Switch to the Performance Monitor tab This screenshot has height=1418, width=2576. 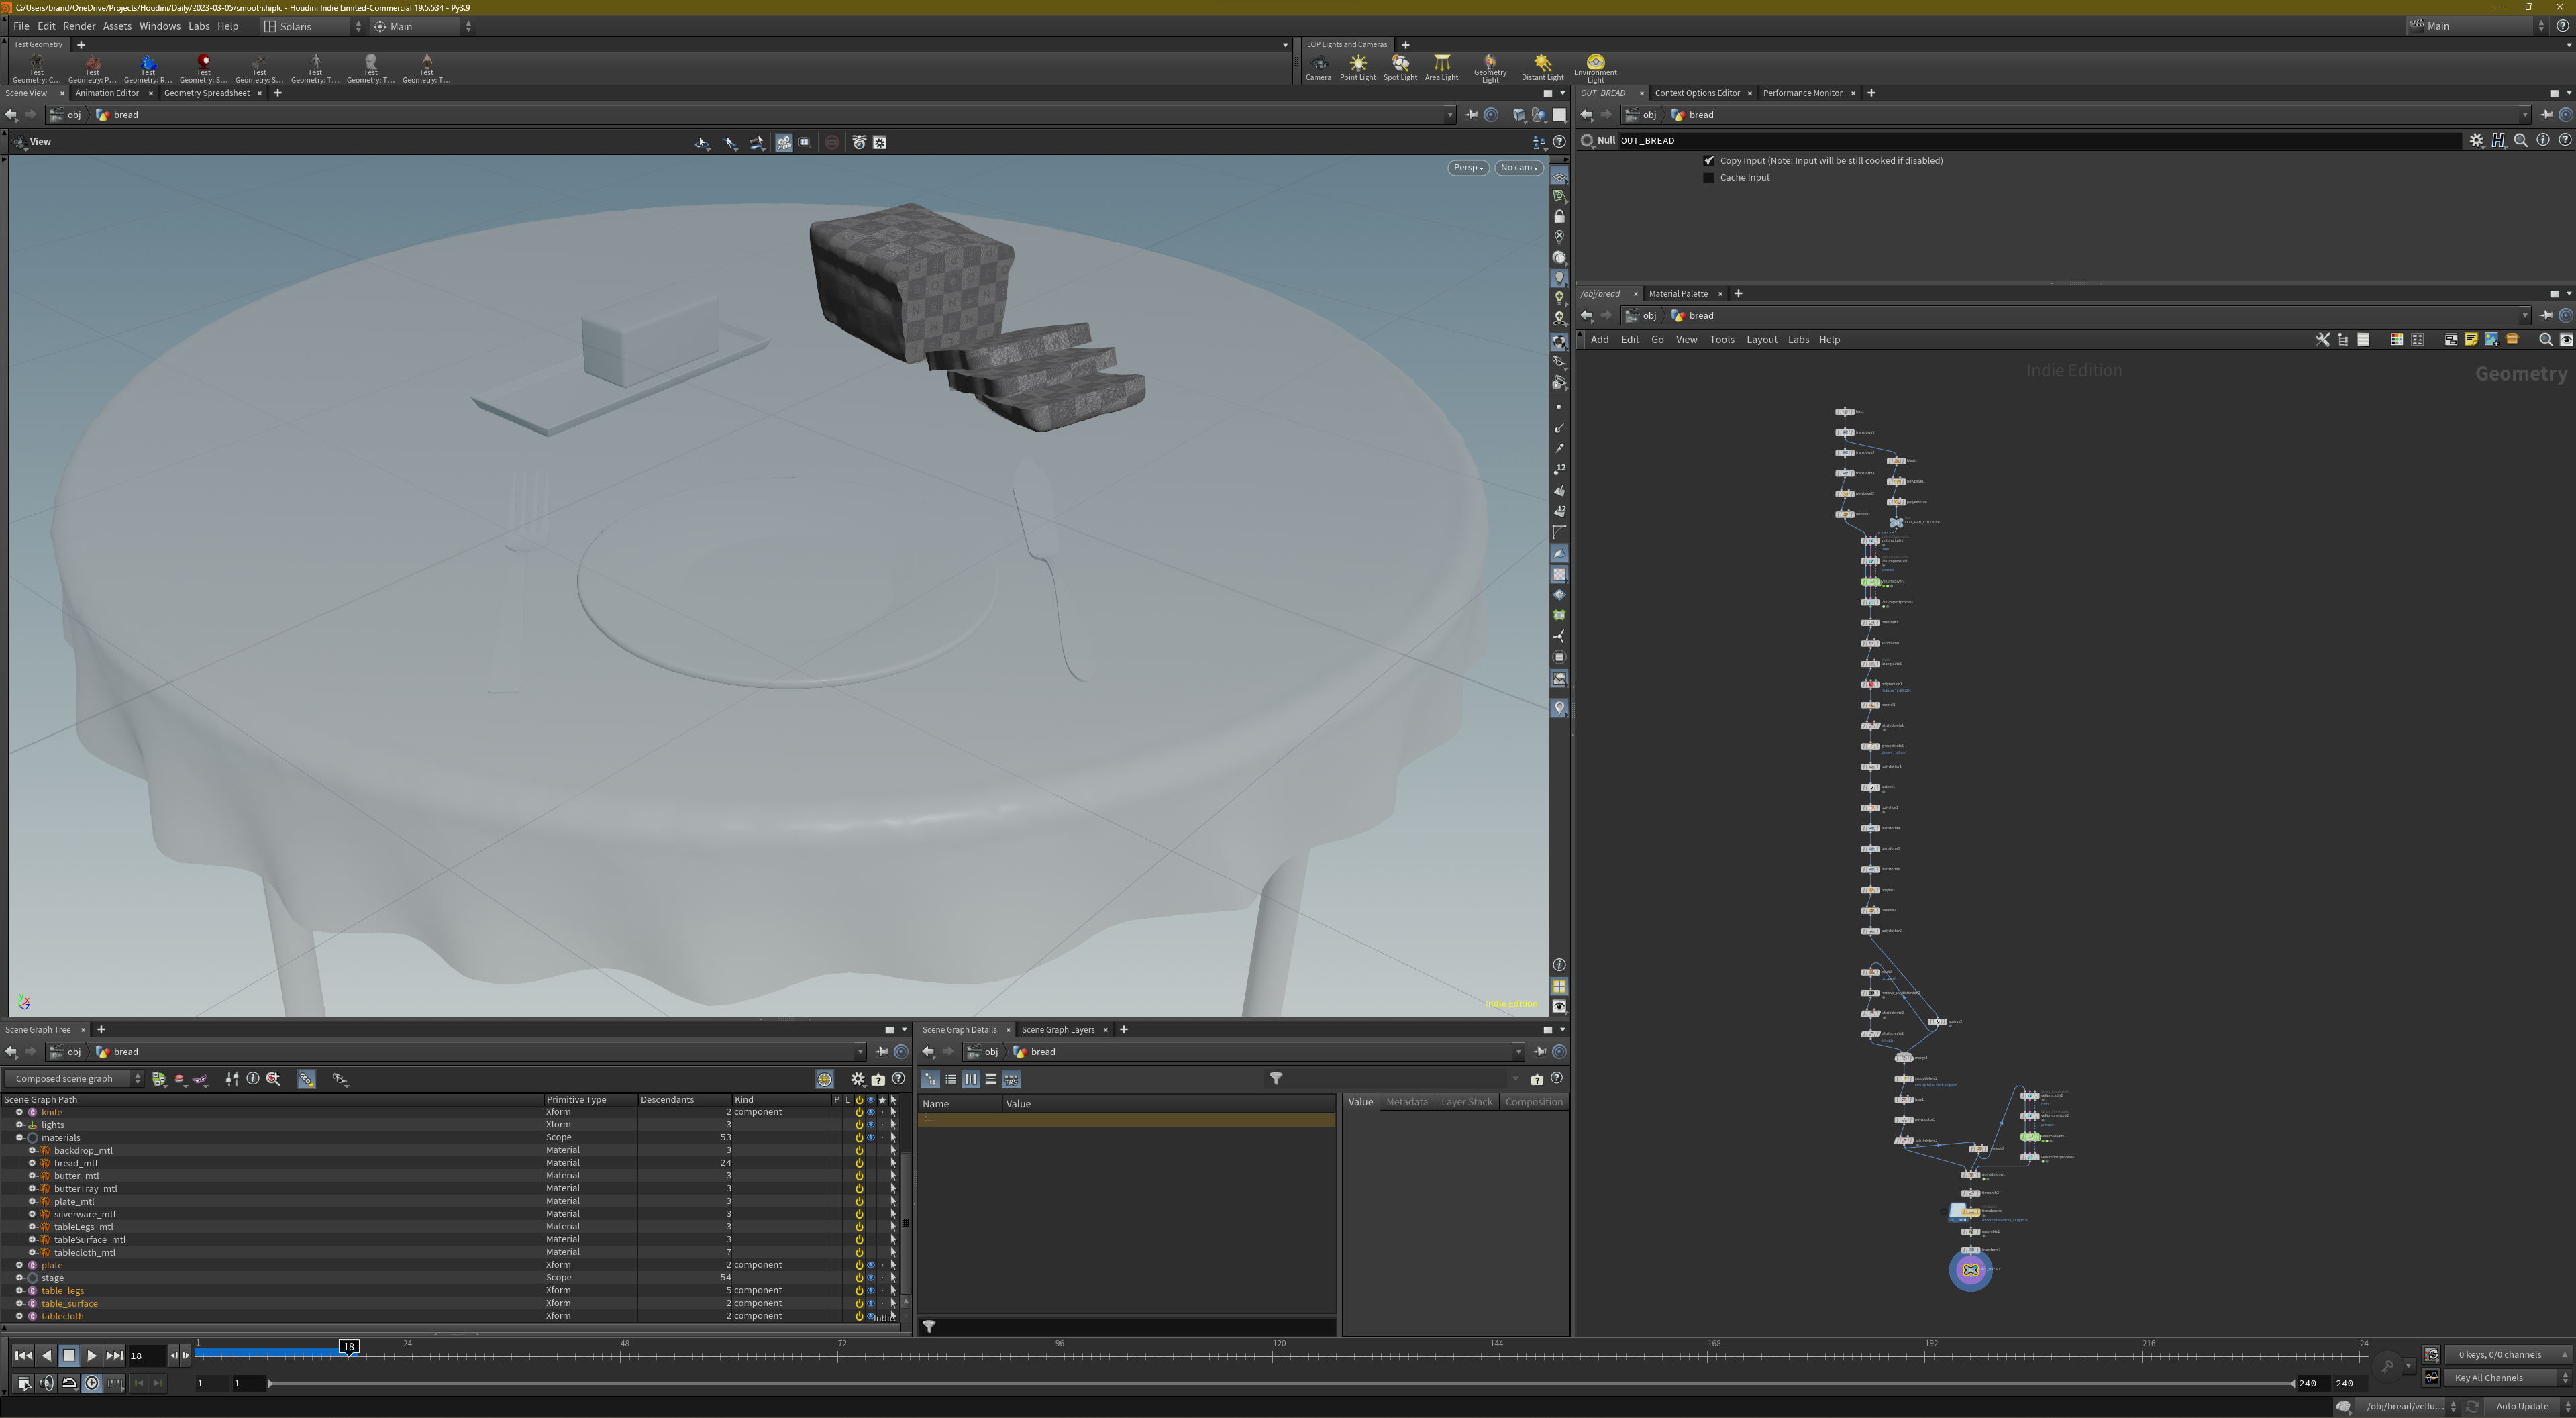coord(1802,93)
